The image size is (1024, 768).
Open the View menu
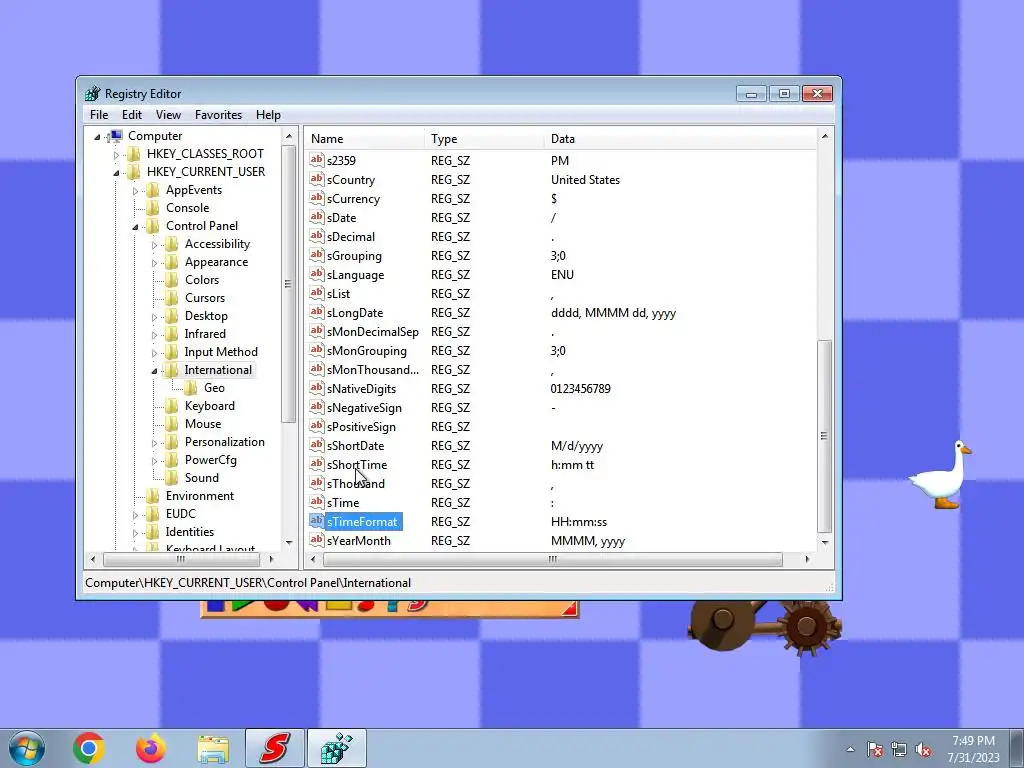point(168,115)
